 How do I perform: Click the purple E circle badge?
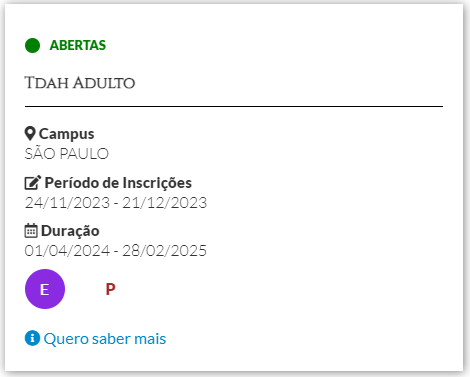[x=45, y=289]
